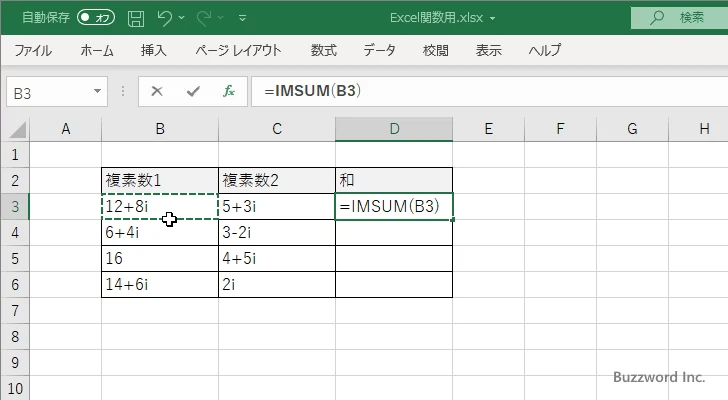Click the formula bar with =IMSUM(B3)
728x400 pixels.
click(x=489, y=91)
